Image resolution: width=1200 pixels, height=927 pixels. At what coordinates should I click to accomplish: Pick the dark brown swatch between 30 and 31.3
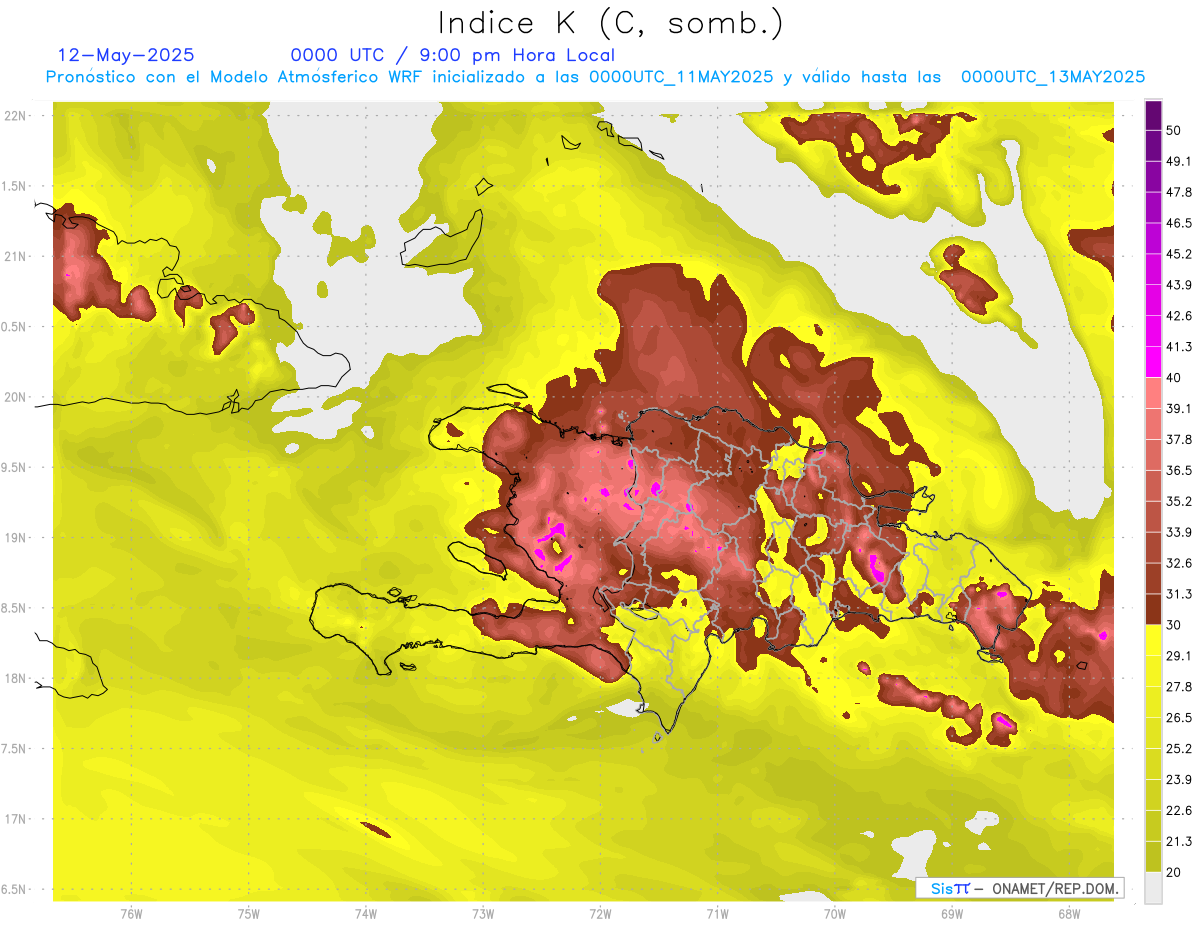[1153, 609]
